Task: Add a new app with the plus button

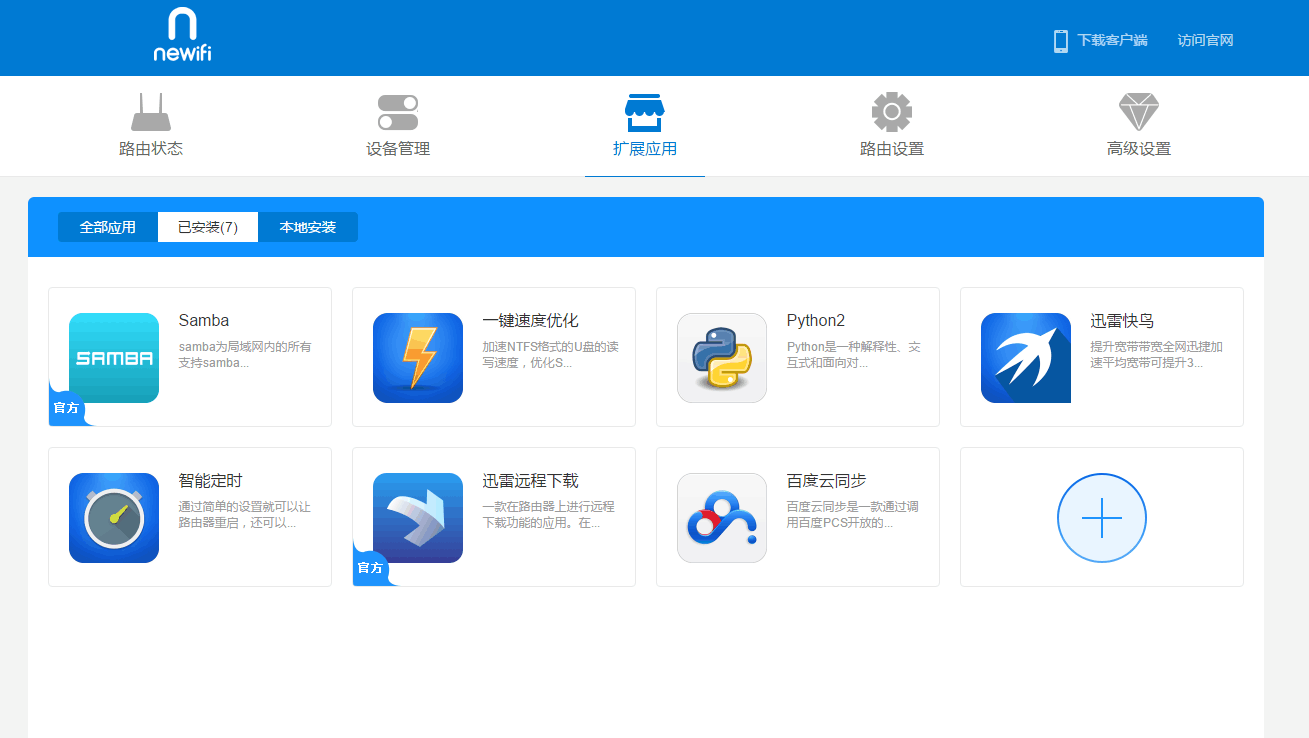Action: (1102, 518)
